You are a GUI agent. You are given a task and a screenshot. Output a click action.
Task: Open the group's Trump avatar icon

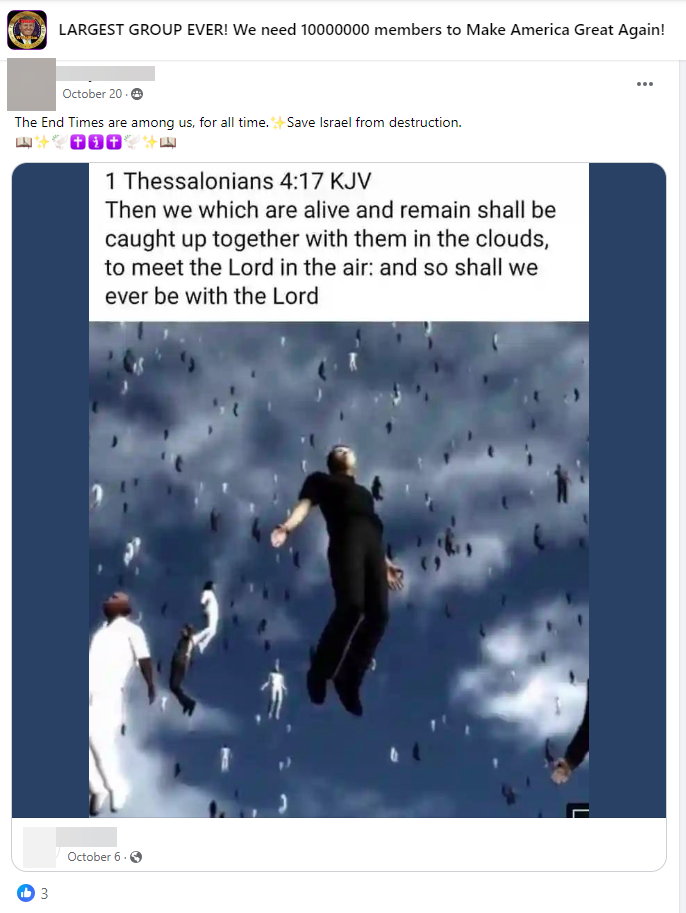tap(26, 30)
